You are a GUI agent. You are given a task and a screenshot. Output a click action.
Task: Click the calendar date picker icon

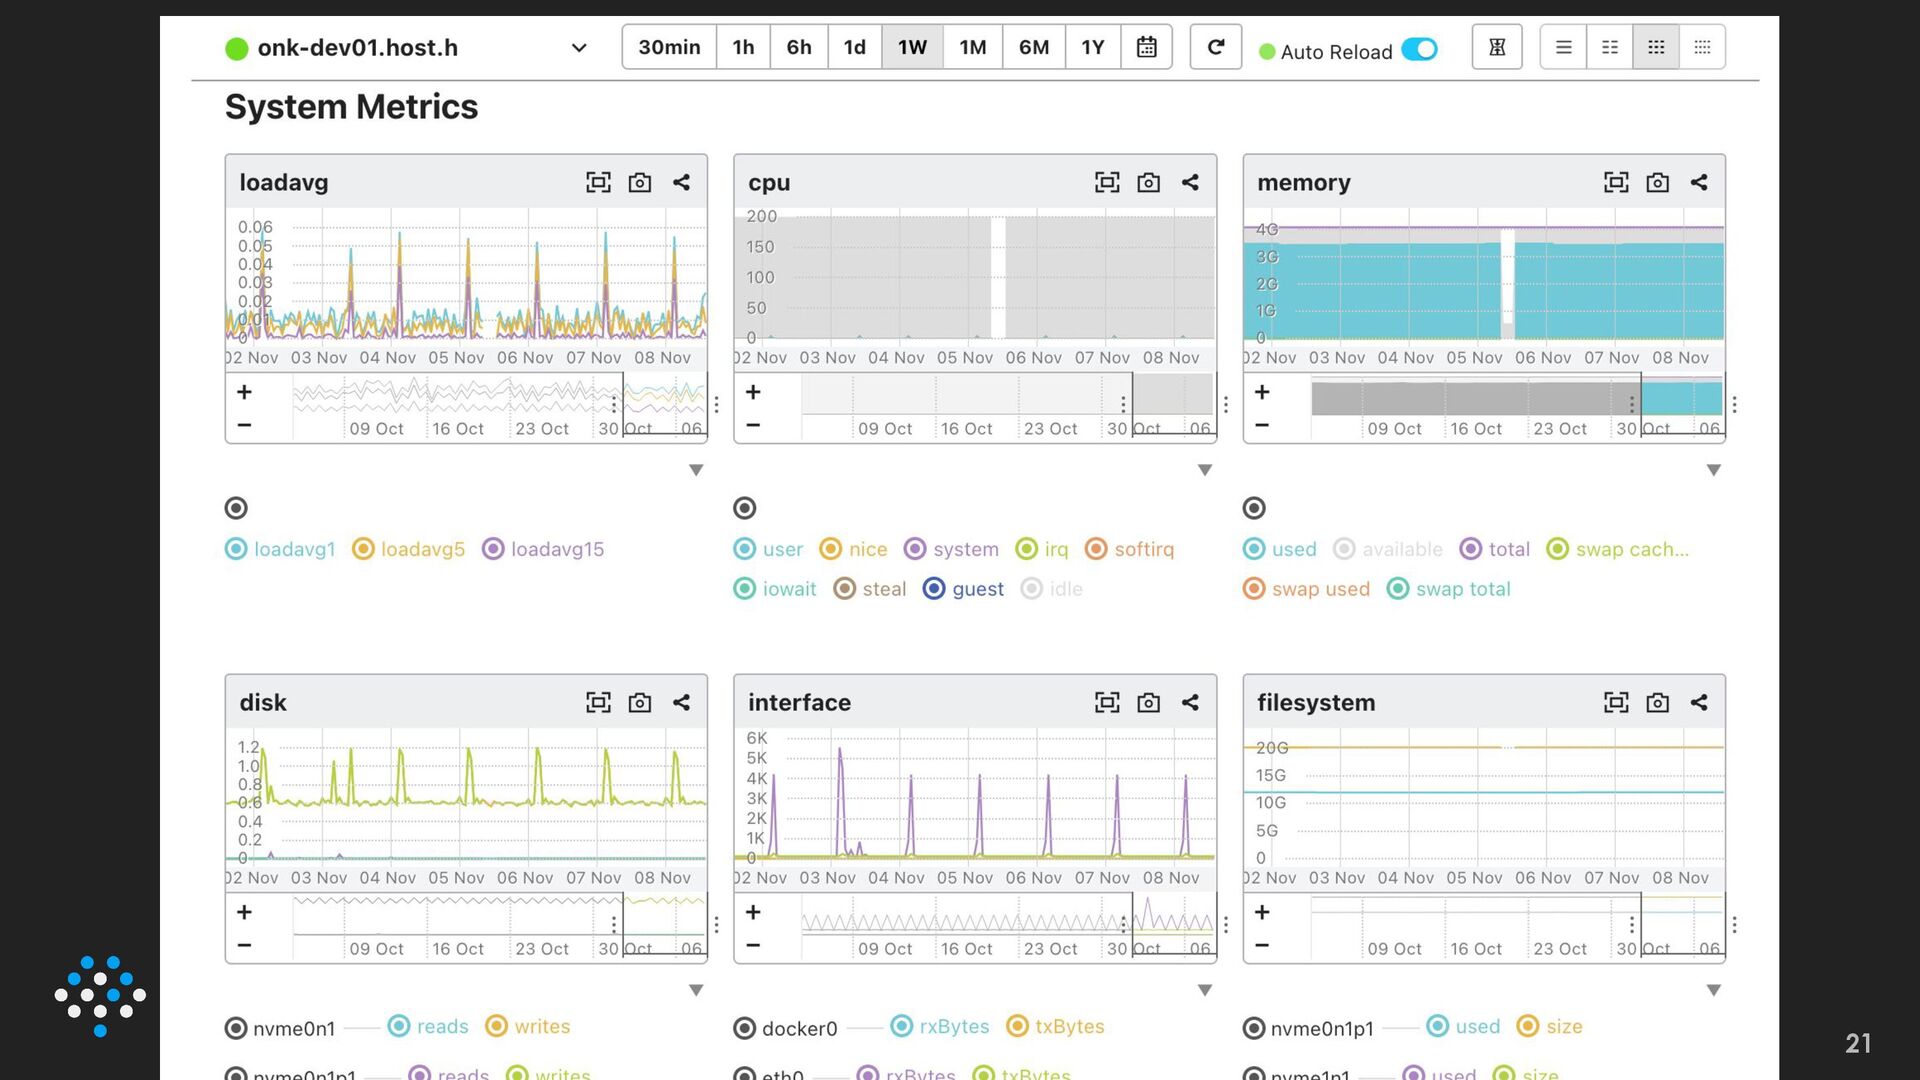pyautogui.click(x=1146, y=47)
